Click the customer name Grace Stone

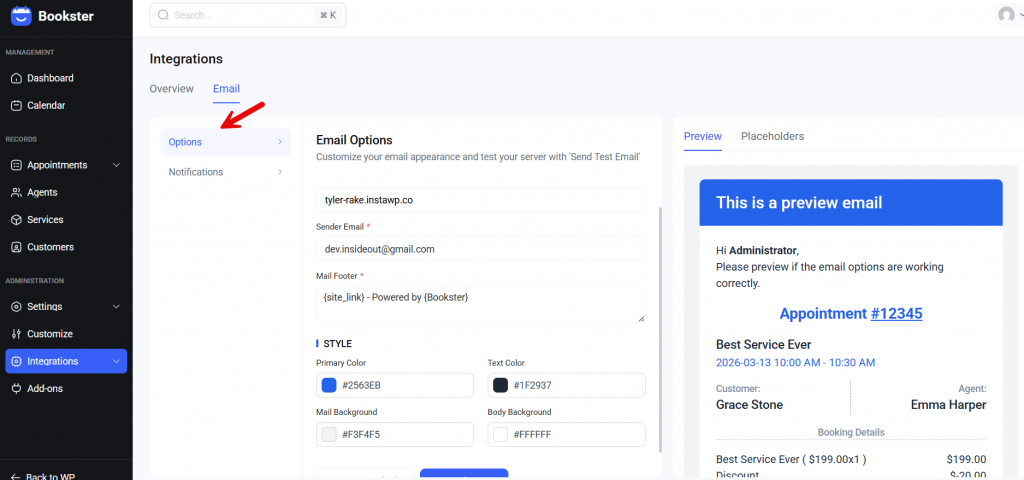(749, 405)
